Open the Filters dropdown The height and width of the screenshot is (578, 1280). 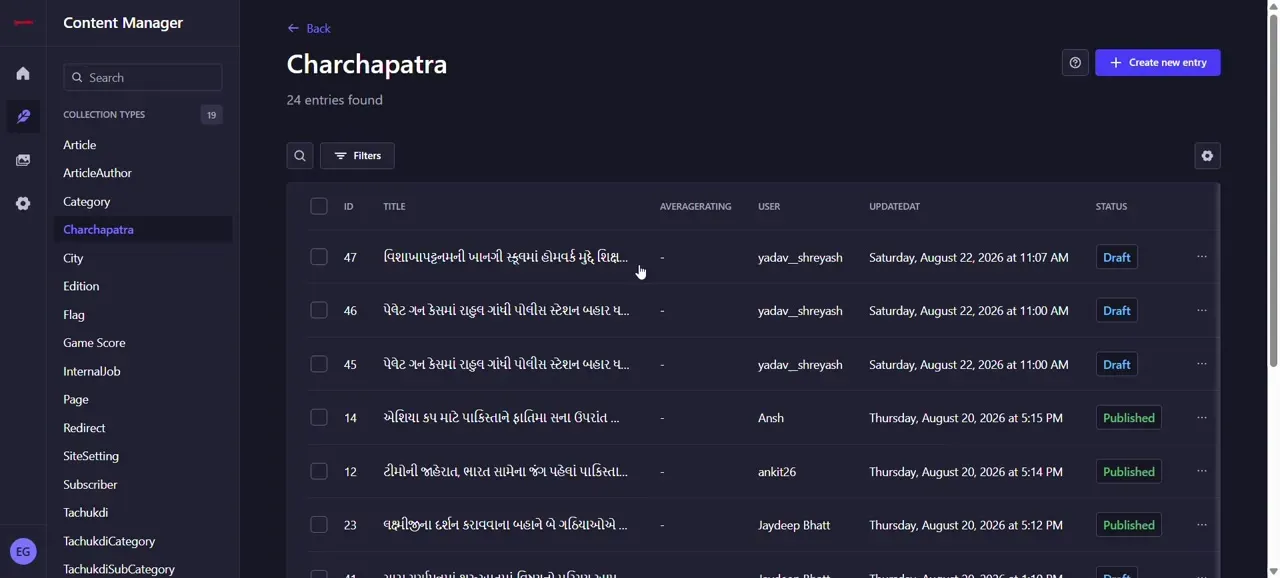point(357,156)
